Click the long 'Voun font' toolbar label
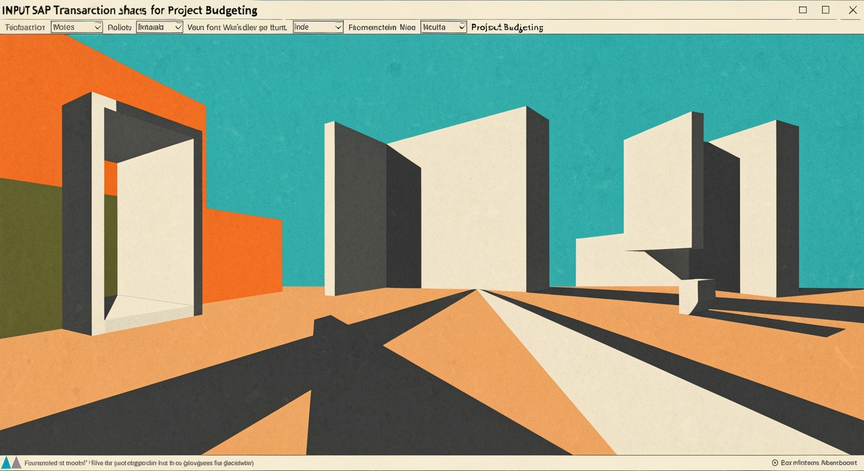The image size is (864, 471). (237, 27)
